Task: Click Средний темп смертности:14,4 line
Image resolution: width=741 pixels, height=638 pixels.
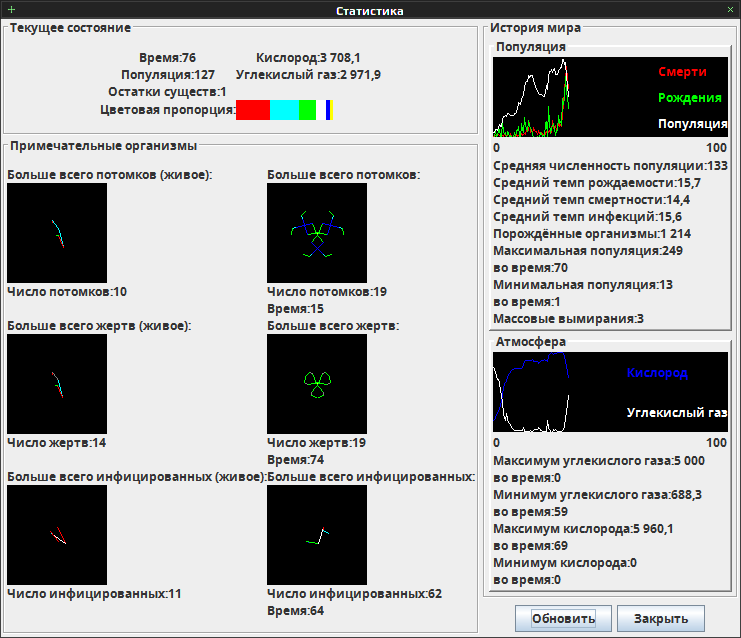Action: [x=592, y=200]
